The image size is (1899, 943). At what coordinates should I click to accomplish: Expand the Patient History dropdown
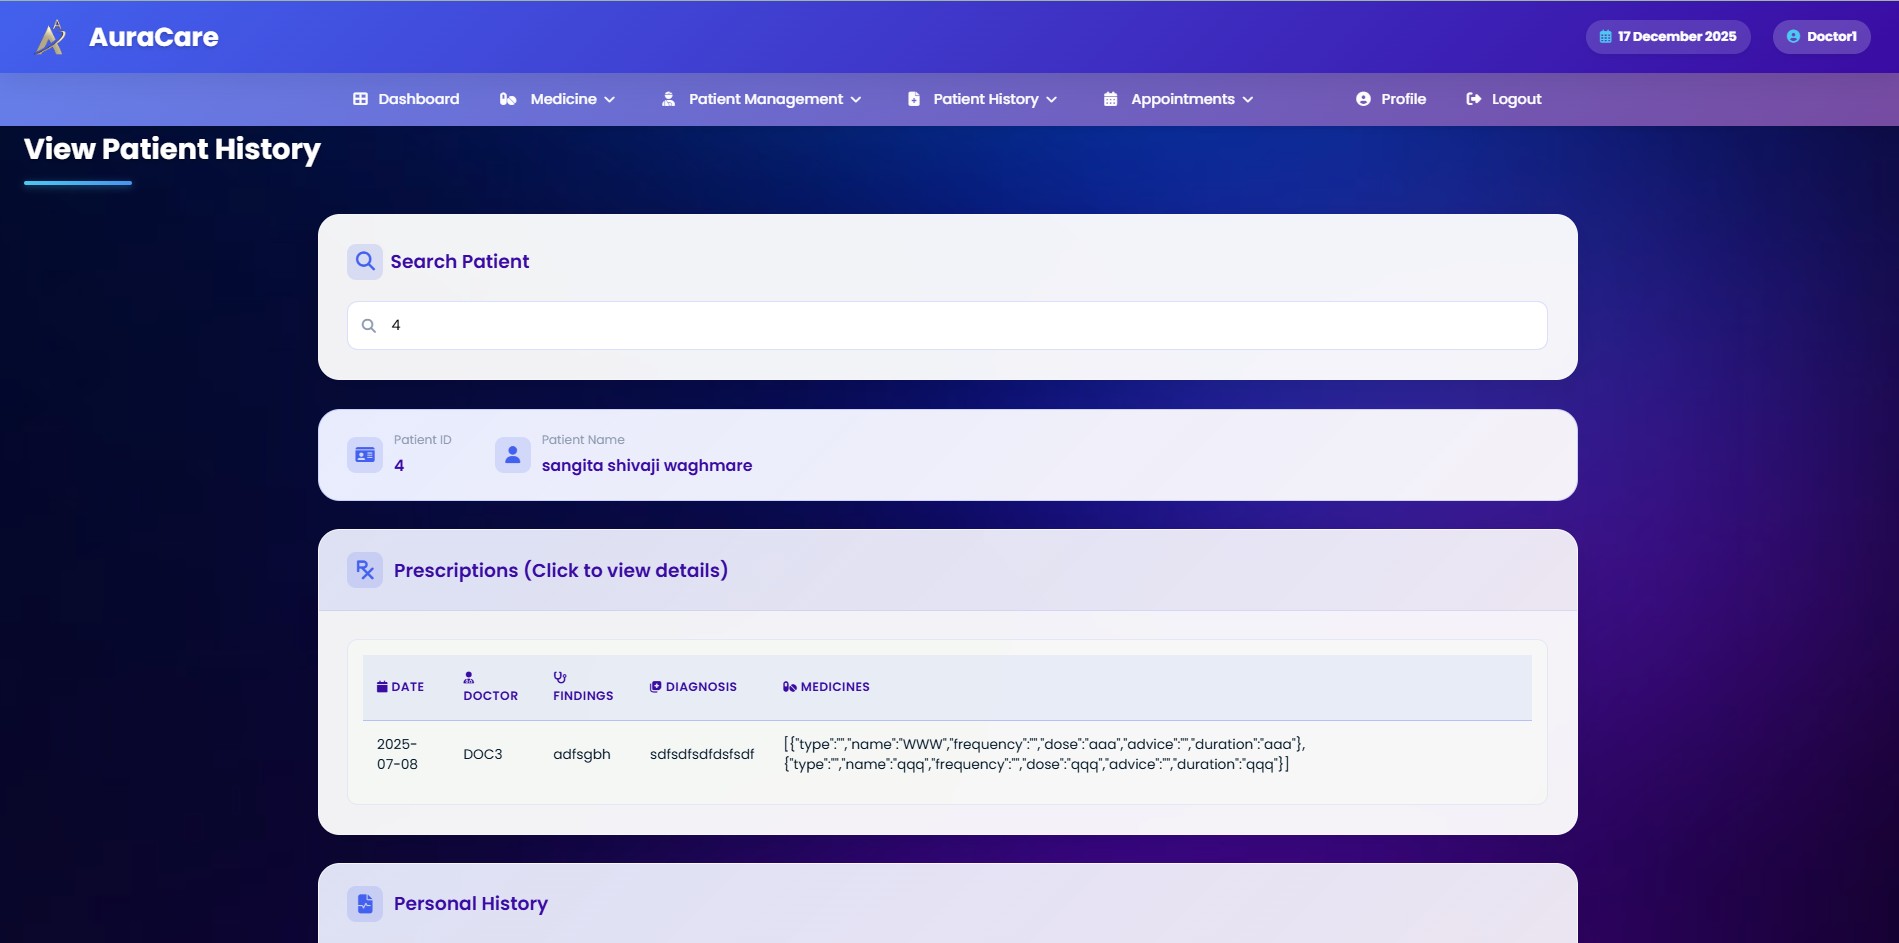[x=982, y=99]
